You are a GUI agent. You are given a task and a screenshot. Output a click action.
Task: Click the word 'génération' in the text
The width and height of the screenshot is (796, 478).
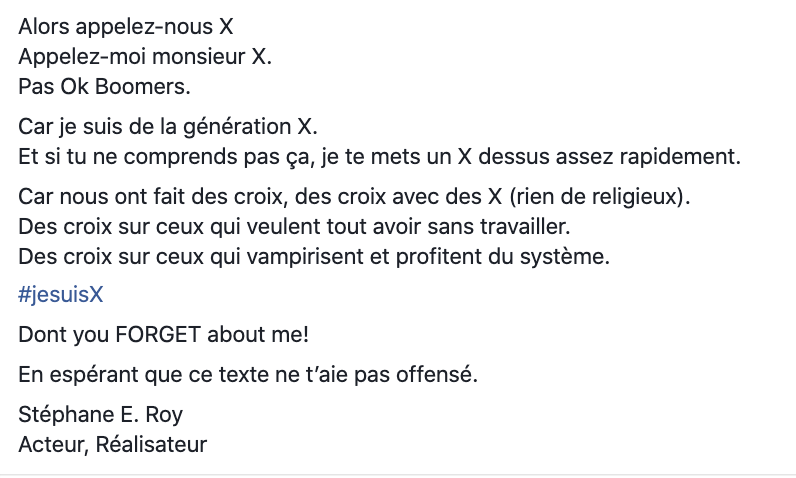click(x=237, y=127)
